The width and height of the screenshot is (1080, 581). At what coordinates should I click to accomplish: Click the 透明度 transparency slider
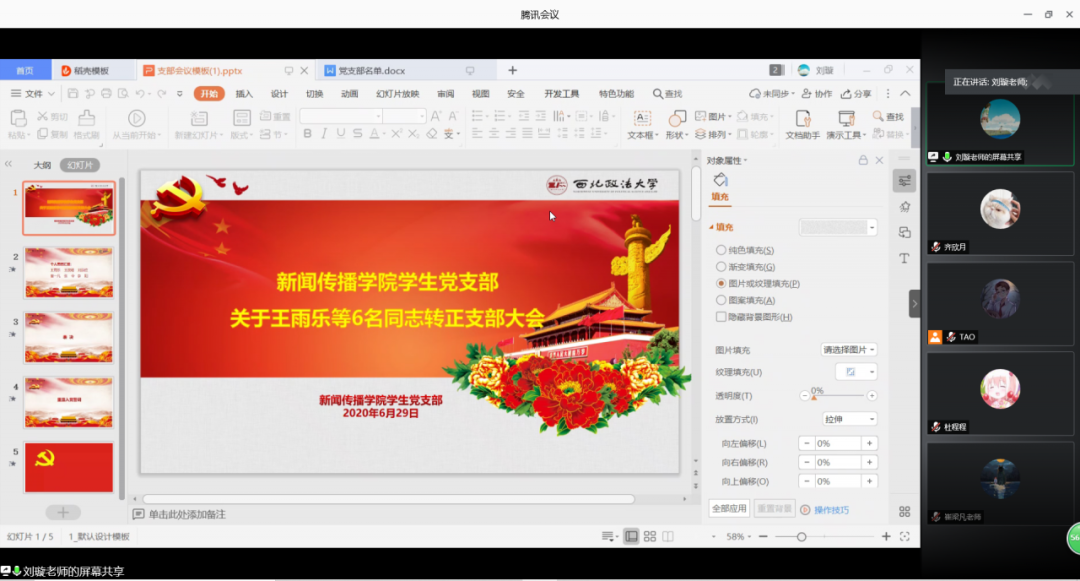click(838, 396)
